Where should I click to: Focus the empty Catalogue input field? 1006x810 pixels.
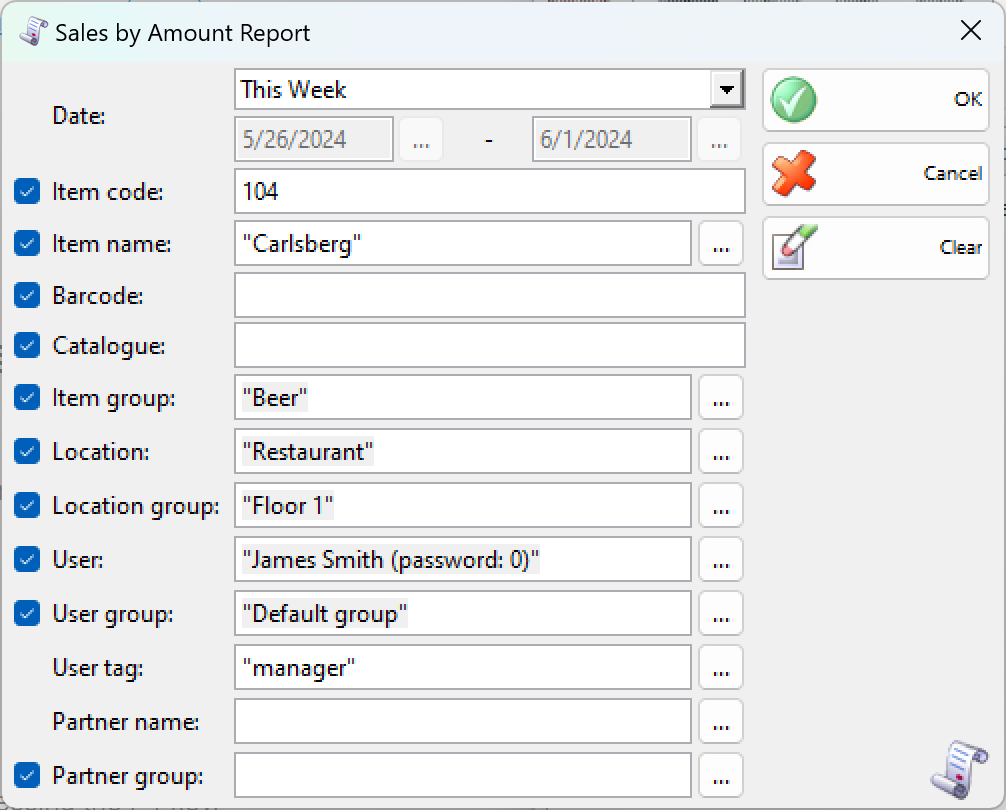pos(490,345)
